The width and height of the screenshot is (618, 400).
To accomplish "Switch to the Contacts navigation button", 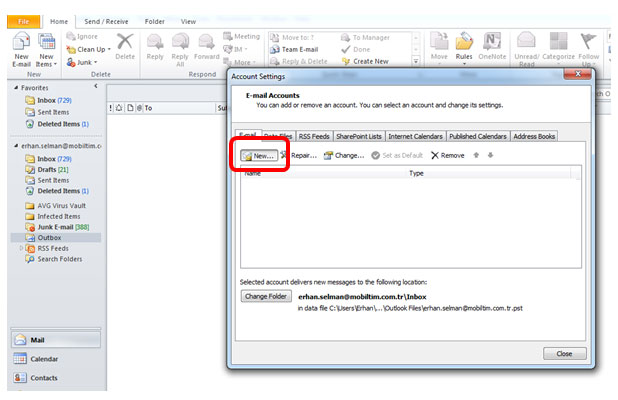I will [56, 378].
